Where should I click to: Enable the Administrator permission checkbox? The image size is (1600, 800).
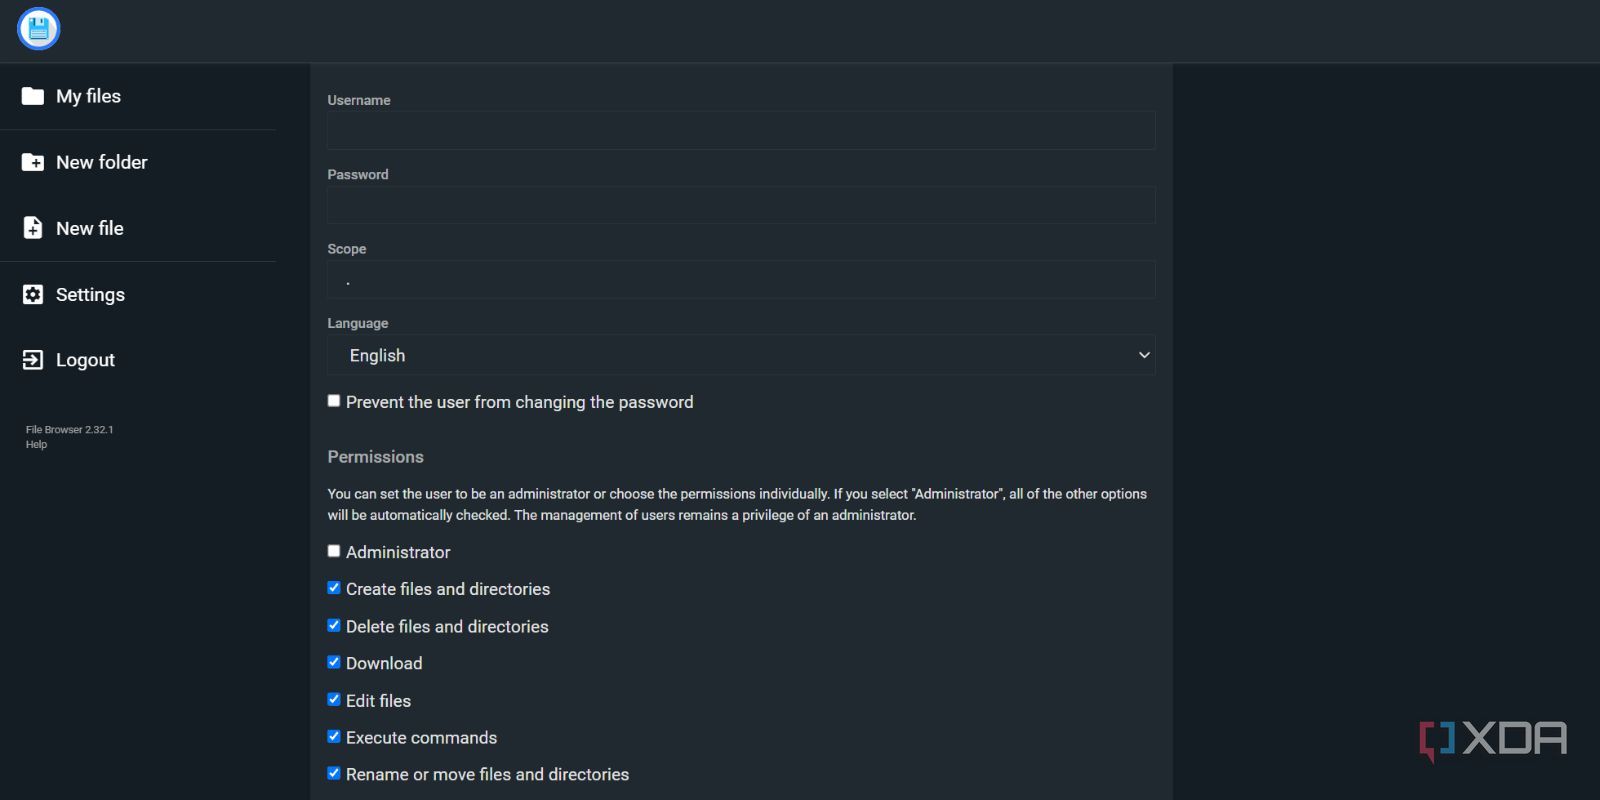coord(334,551)
